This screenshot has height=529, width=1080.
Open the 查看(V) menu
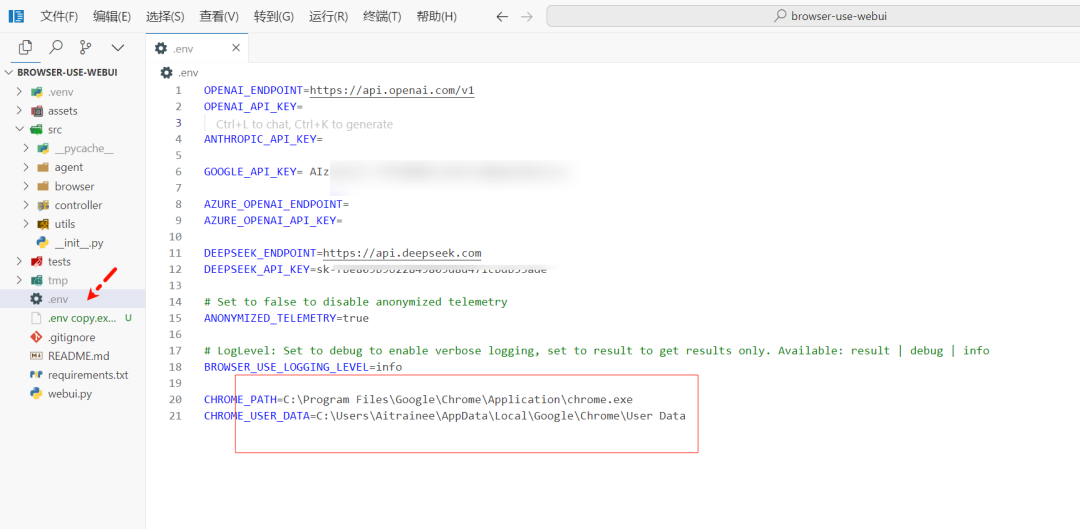tap(219, 17)
